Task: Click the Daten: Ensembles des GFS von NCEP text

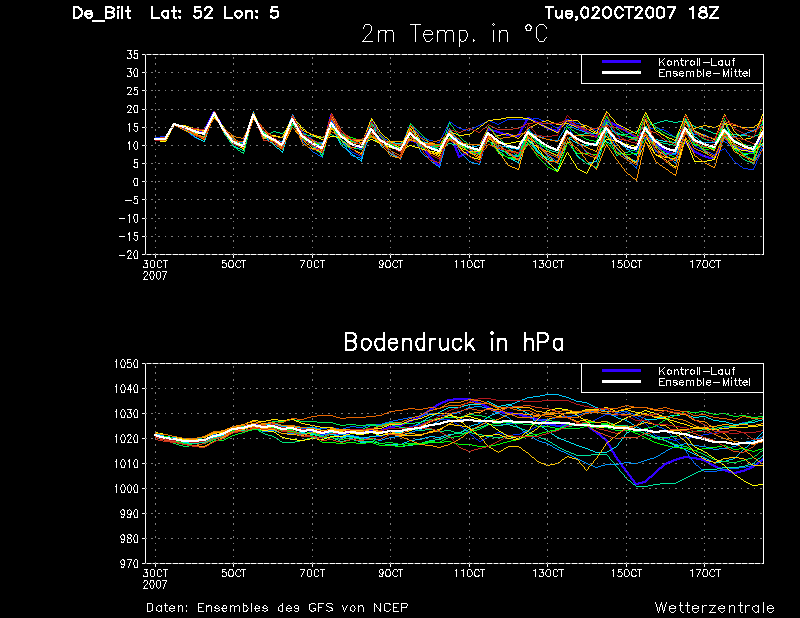Action: click(277, 608)
